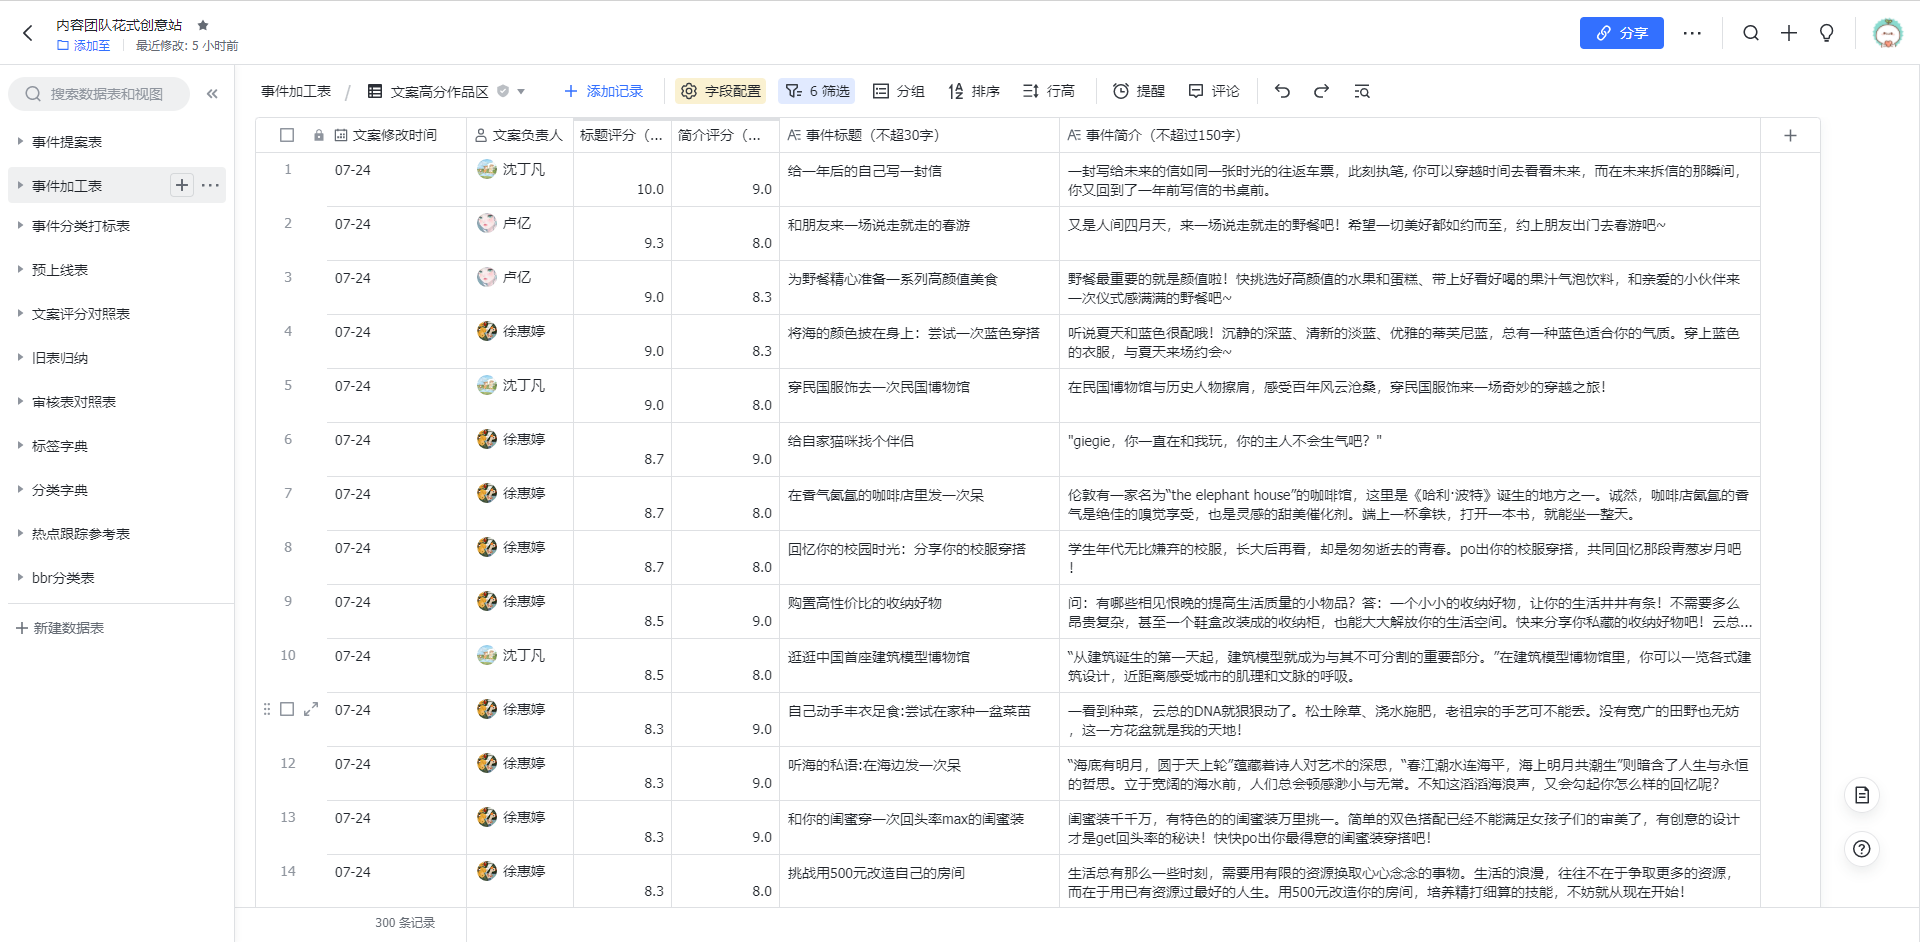
Task: Check the row 11 checkbox
Action: [287, 709]
